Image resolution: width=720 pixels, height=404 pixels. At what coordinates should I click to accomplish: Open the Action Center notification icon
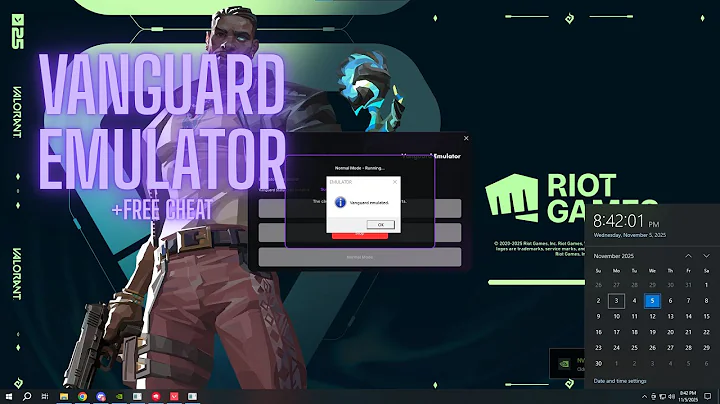click(707, 397)
